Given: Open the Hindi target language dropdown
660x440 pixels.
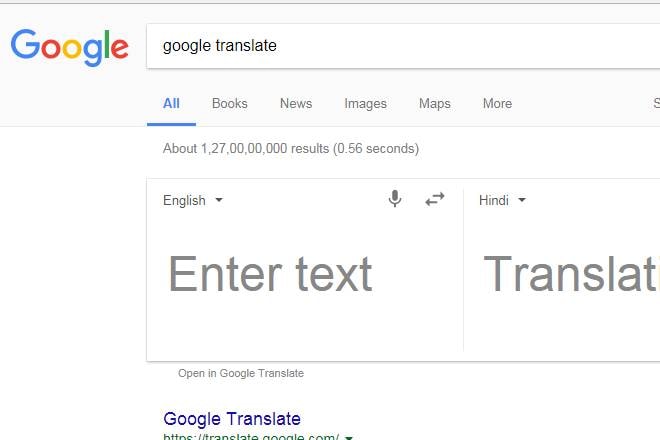Looking at the screenshot, I should tap(502, 200).
